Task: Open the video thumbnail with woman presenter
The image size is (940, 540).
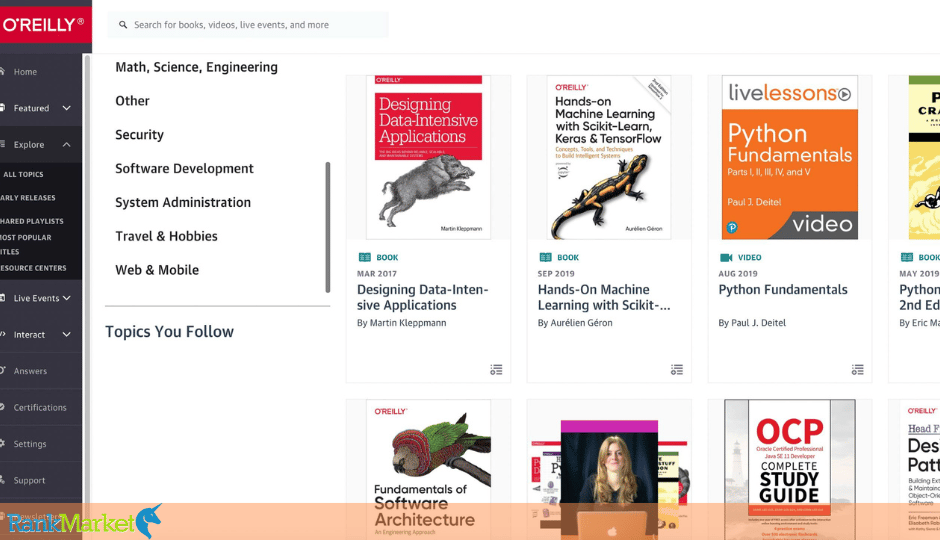Action: point(608,479)
